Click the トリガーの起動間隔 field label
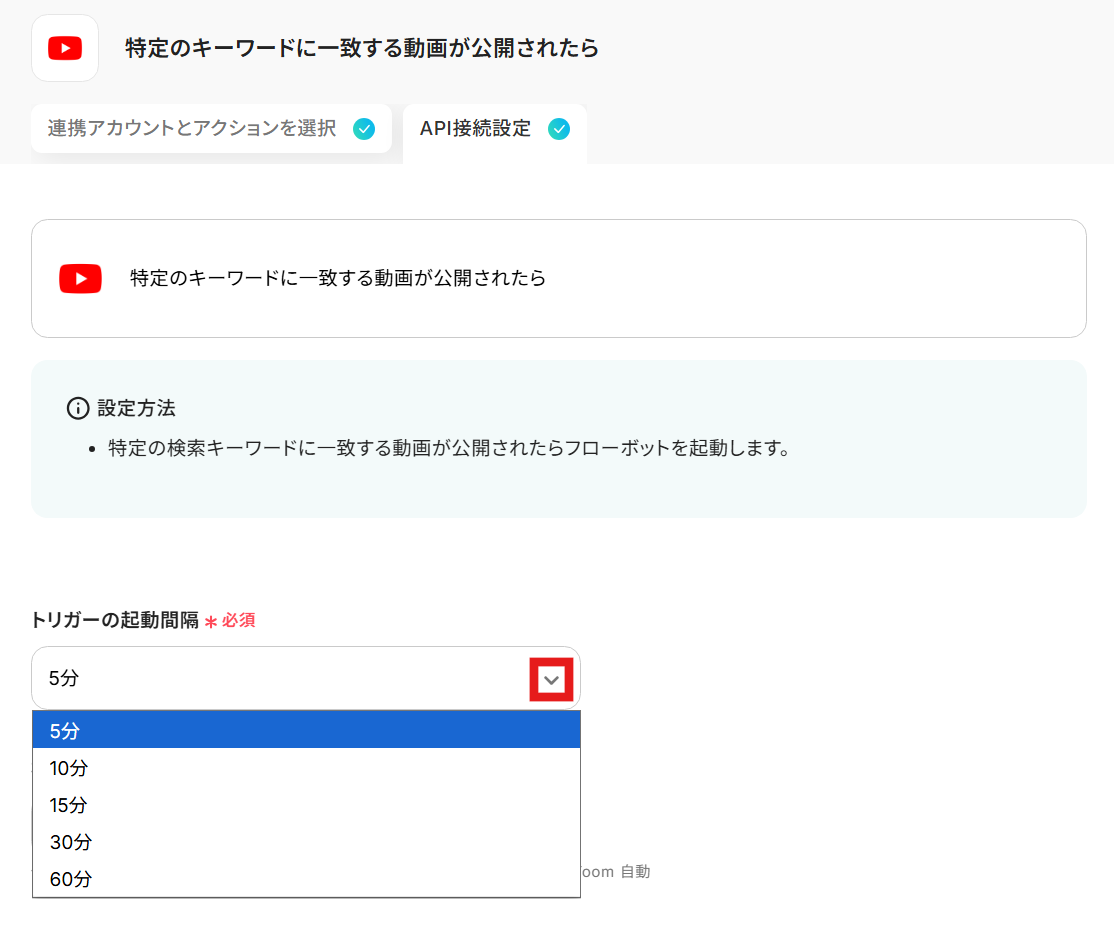The image size is (1114, 938). click(115, 620)
